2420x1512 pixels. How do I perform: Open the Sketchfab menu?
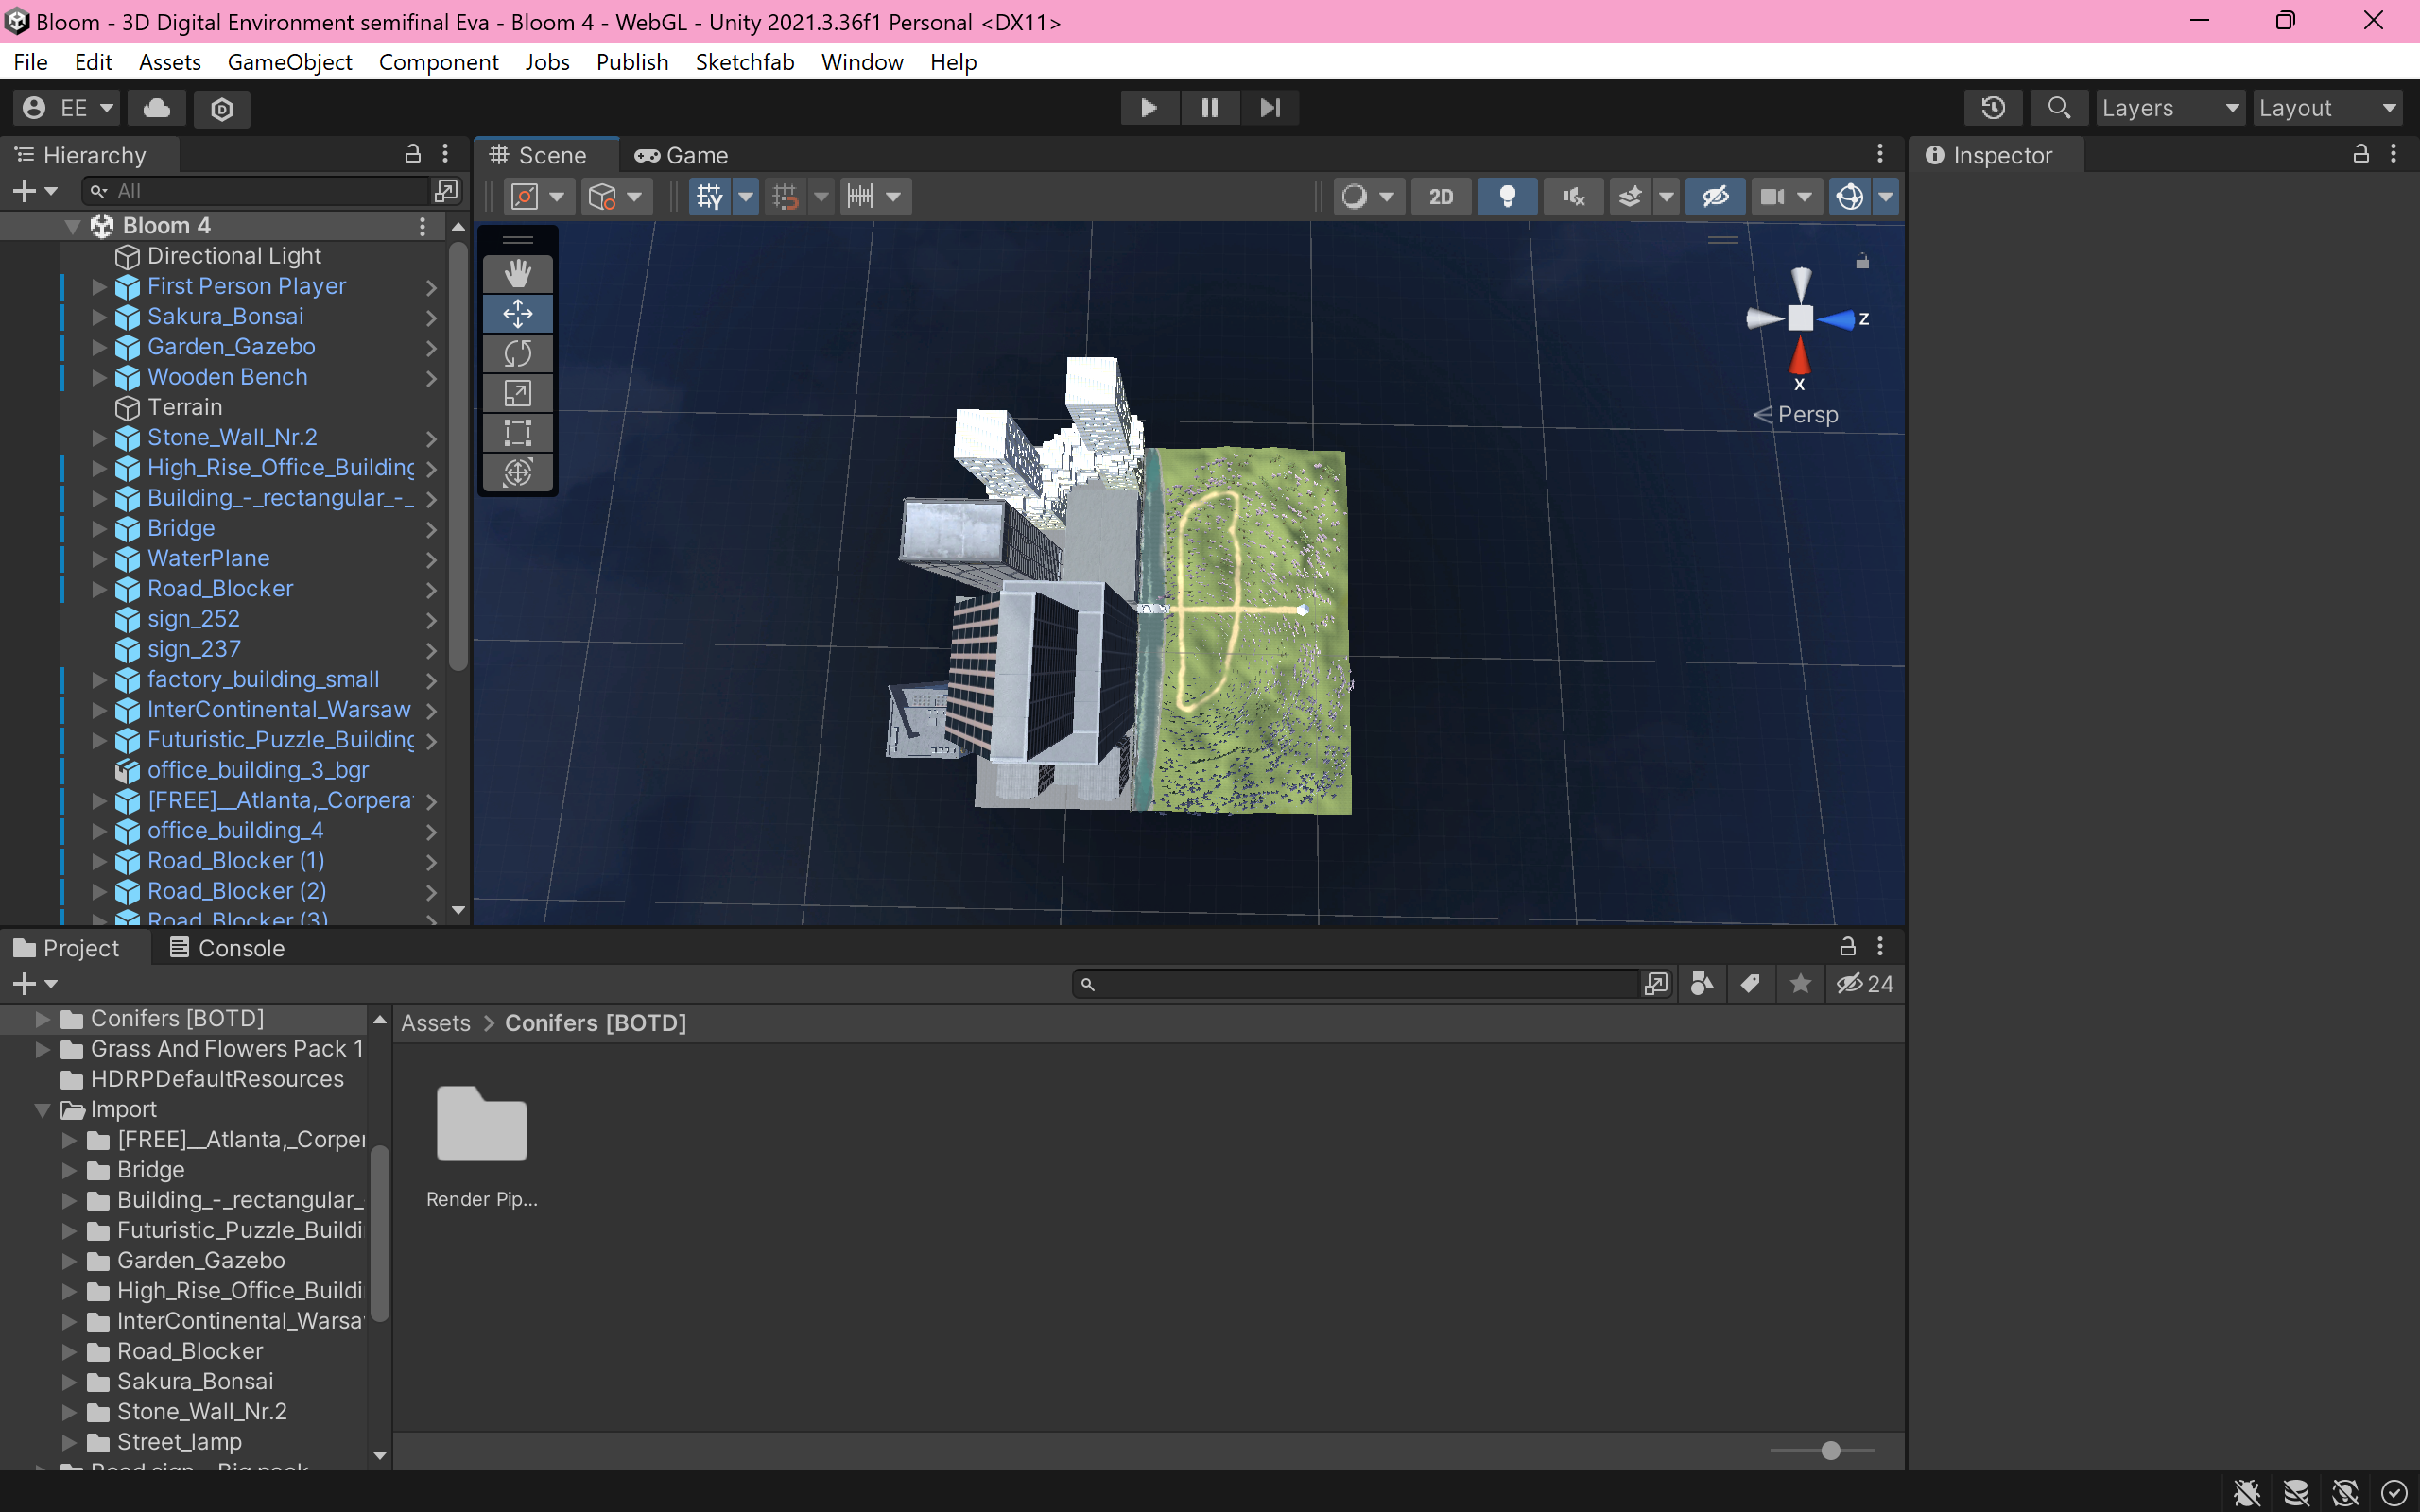[x=744, y=62]
